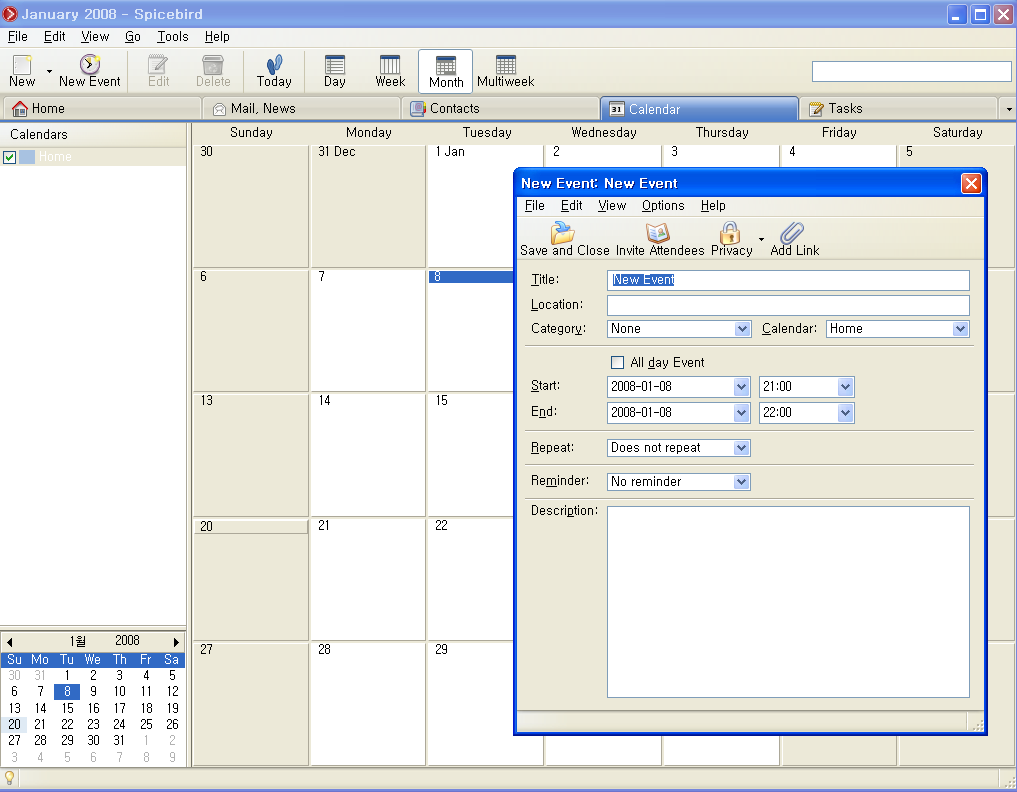The image size is (1017, 792).
Task: Enable the All day Event checkbox
Action: coord(617,362)
